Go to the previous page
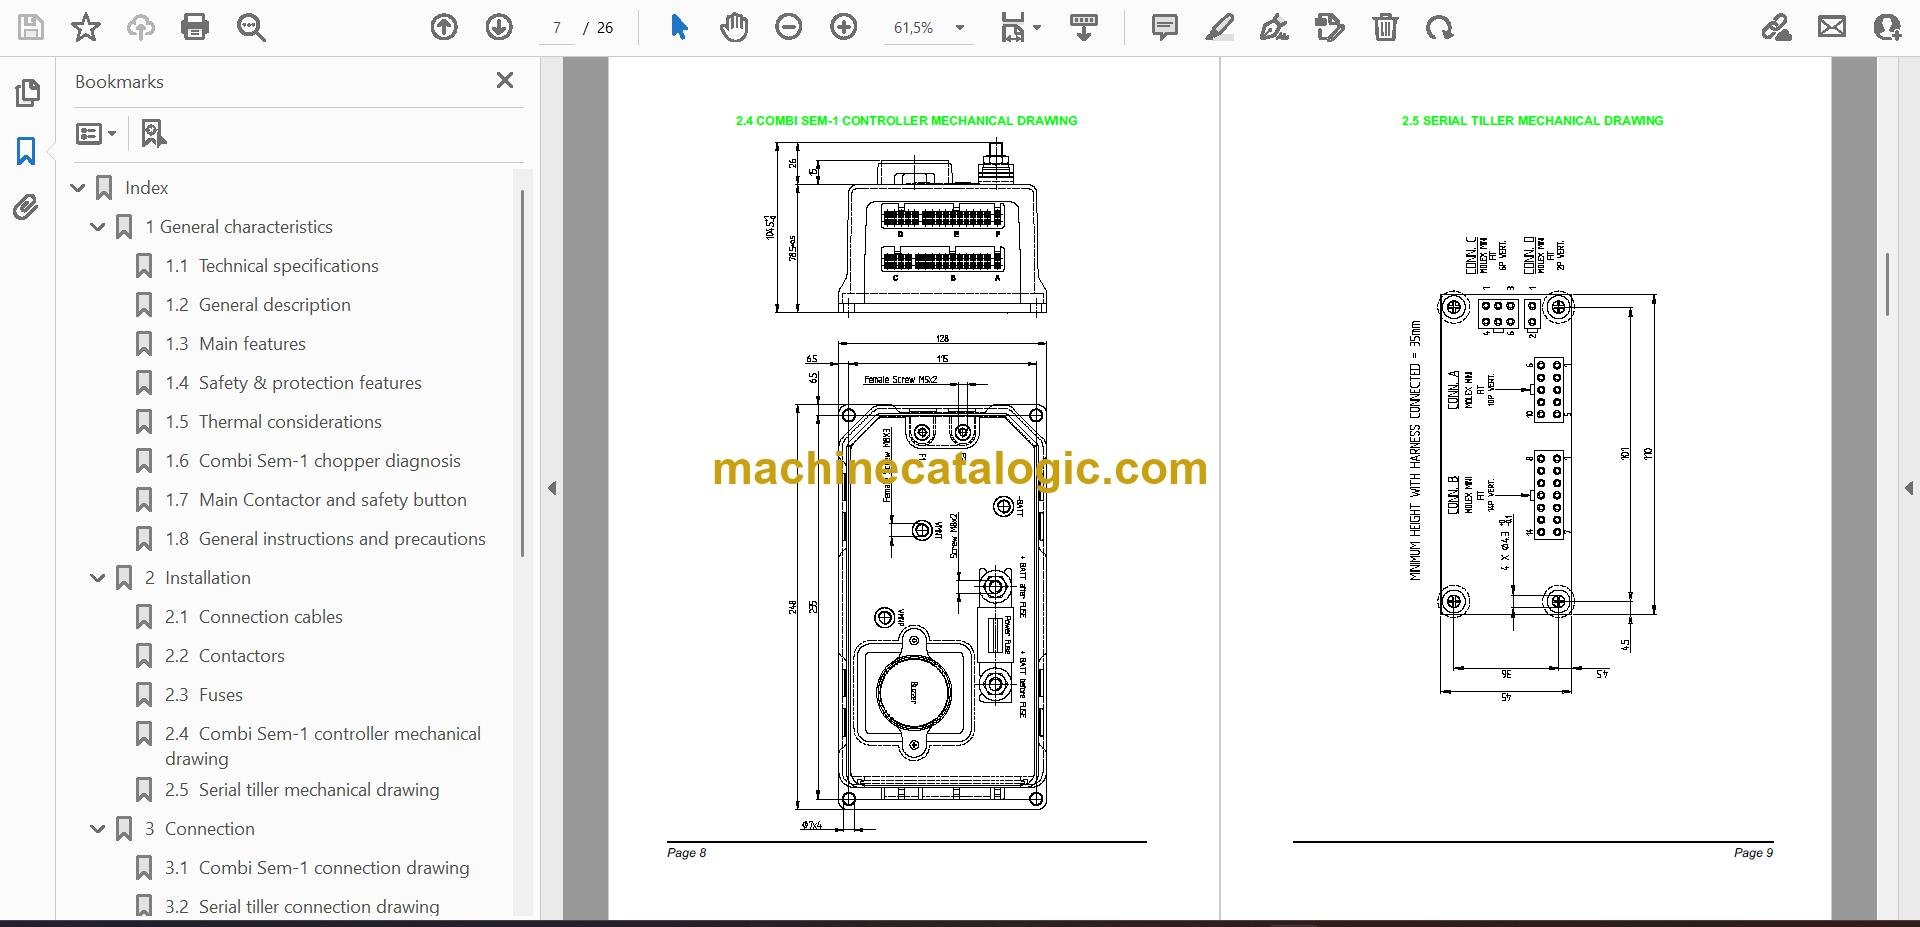The width and height of the screenshot is (1920, 927). 444,27
